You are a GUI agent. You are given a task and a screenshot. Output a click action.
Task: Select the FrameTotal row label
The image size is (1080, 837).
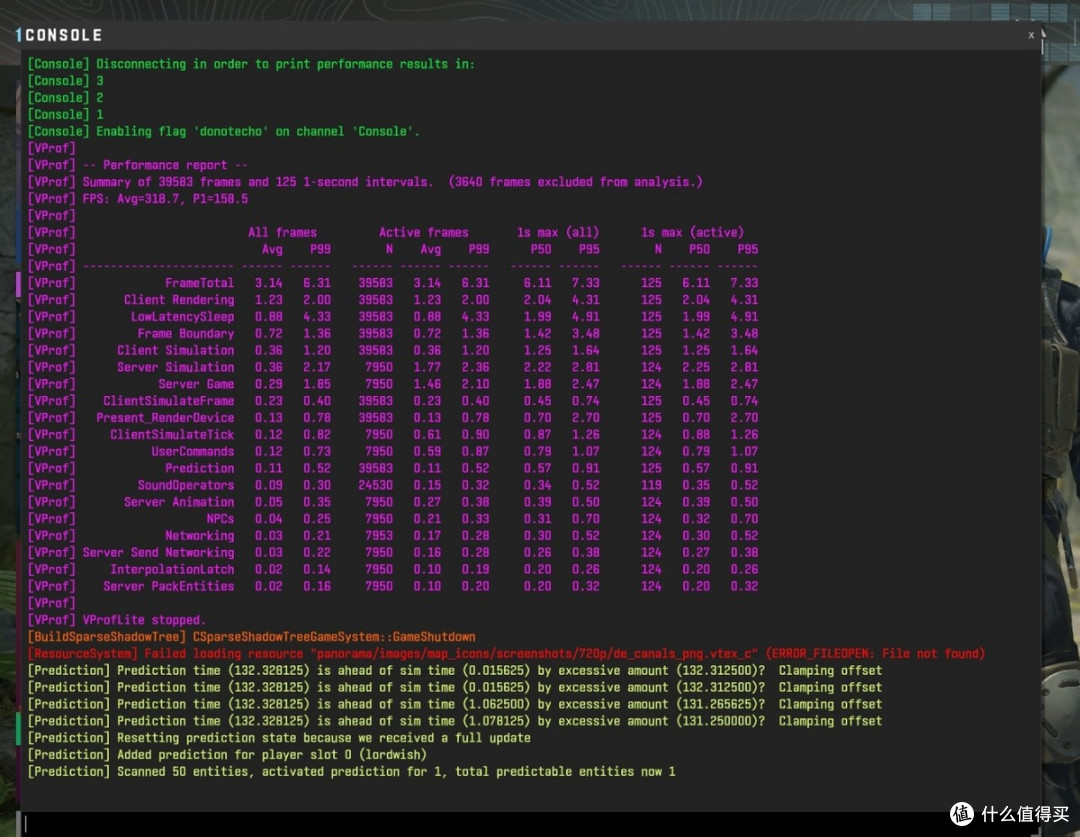(x=199, y=283)
